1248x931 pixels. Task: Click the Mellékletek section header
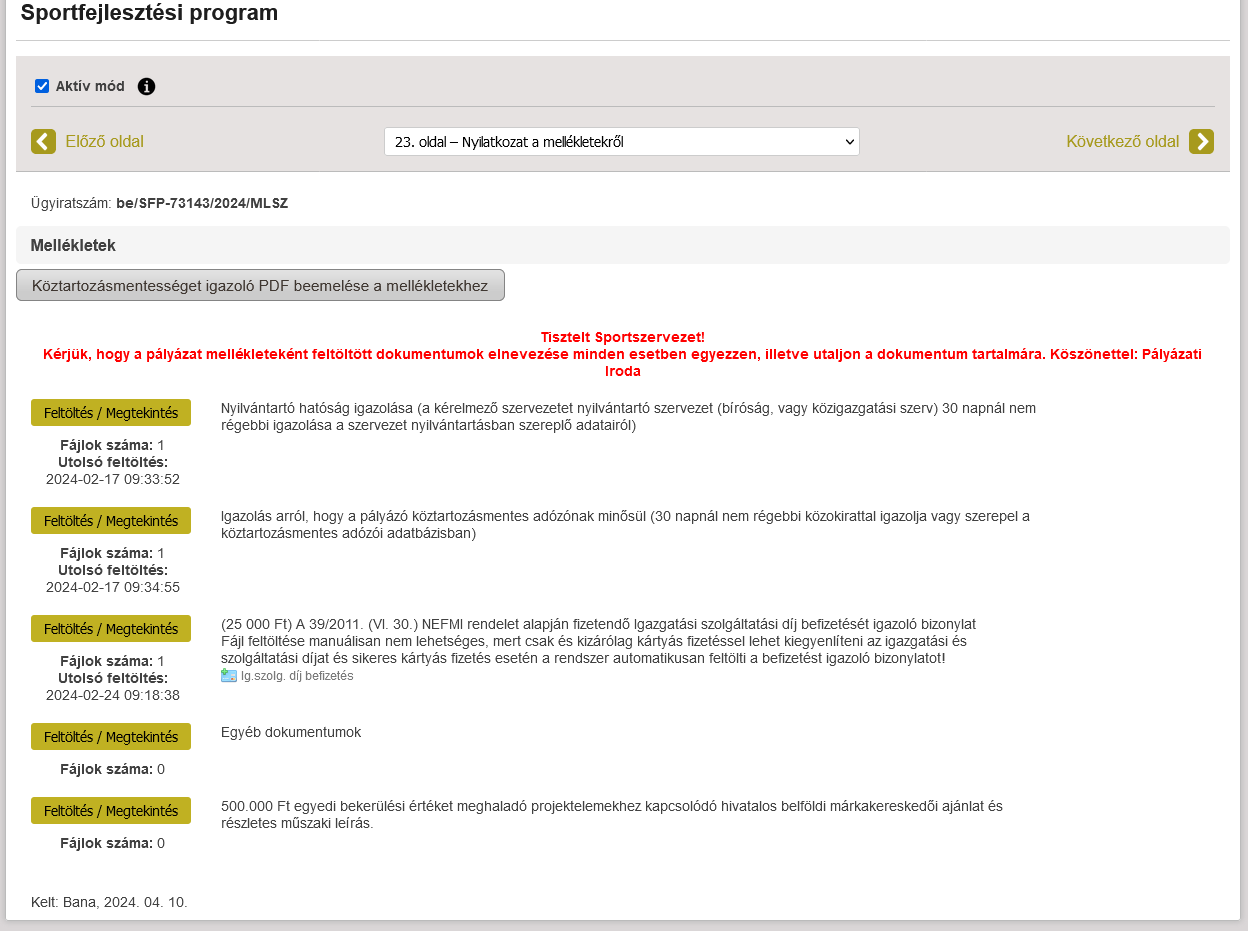click(622, 245)
